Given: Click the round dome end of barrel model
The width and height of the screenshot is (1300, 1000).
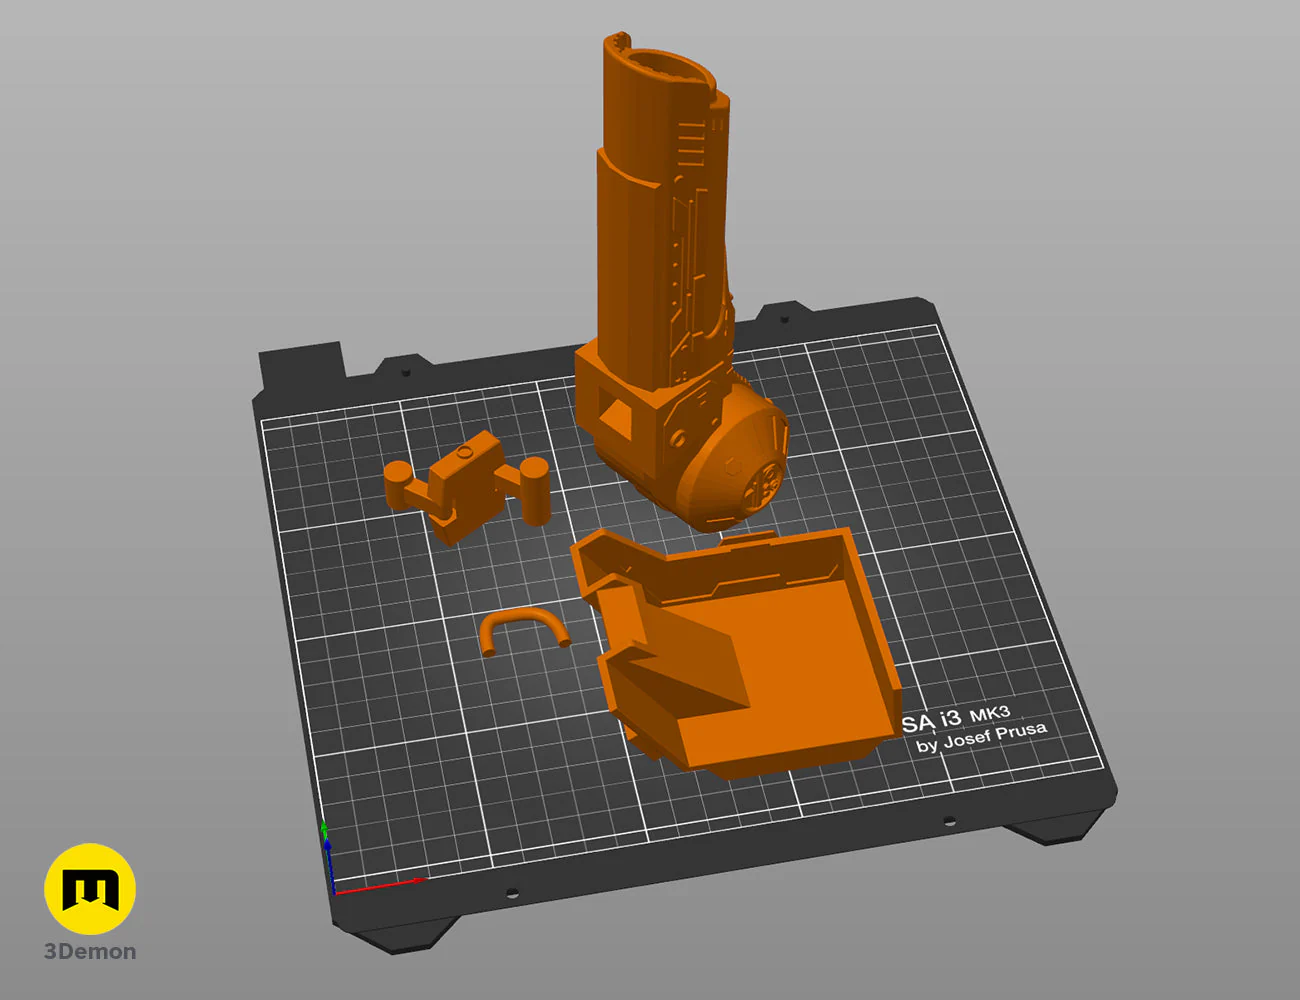Looking at the screenshot, I should pos(740,470).
